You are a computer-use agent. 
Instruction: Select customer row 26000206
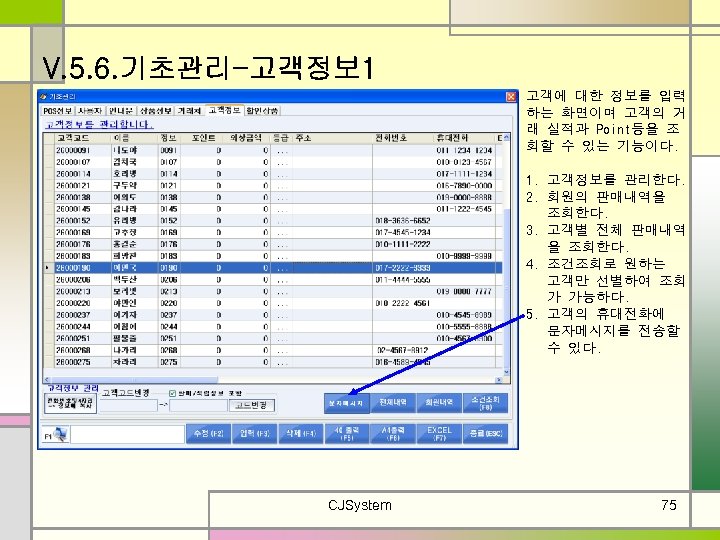(275, 280)
